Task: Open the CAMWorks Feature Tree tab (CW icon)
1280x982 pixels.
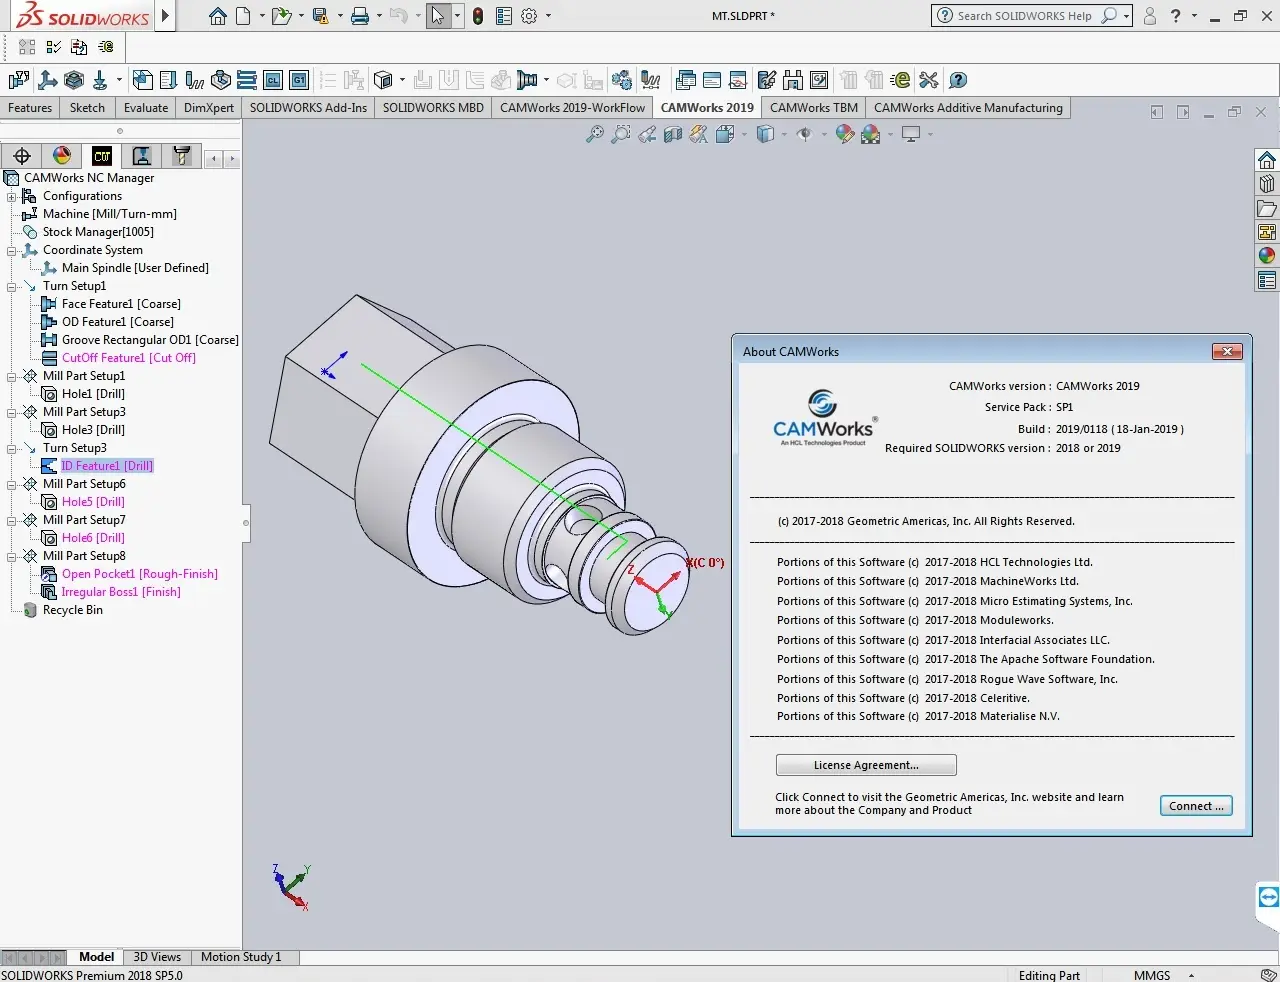Action: point(102,156)
